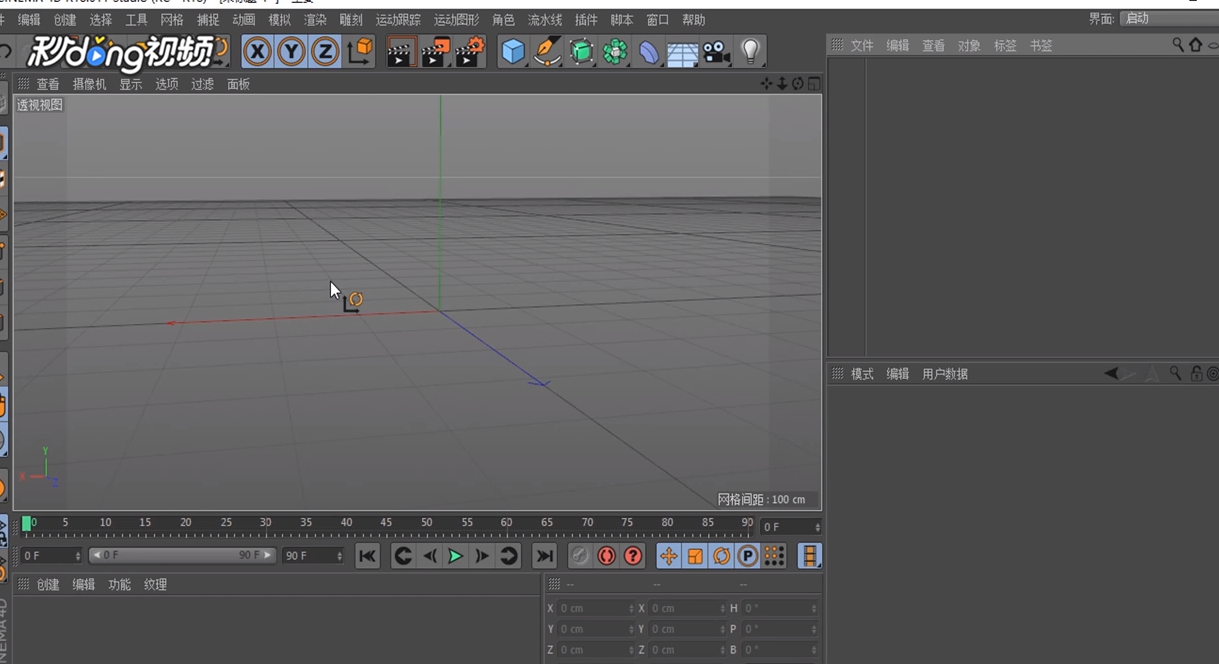Open the 界面 layout dropdown
The height and width of the screenshot is (664, 1219).
1167,19
